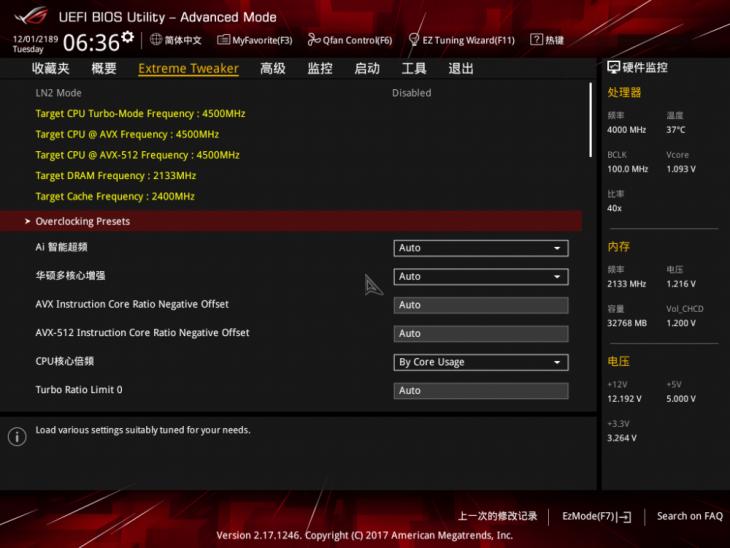This screenshot has width=730, height=548.
Task: Open MyFavorite(F3) list icon
Action: (223, 40)
